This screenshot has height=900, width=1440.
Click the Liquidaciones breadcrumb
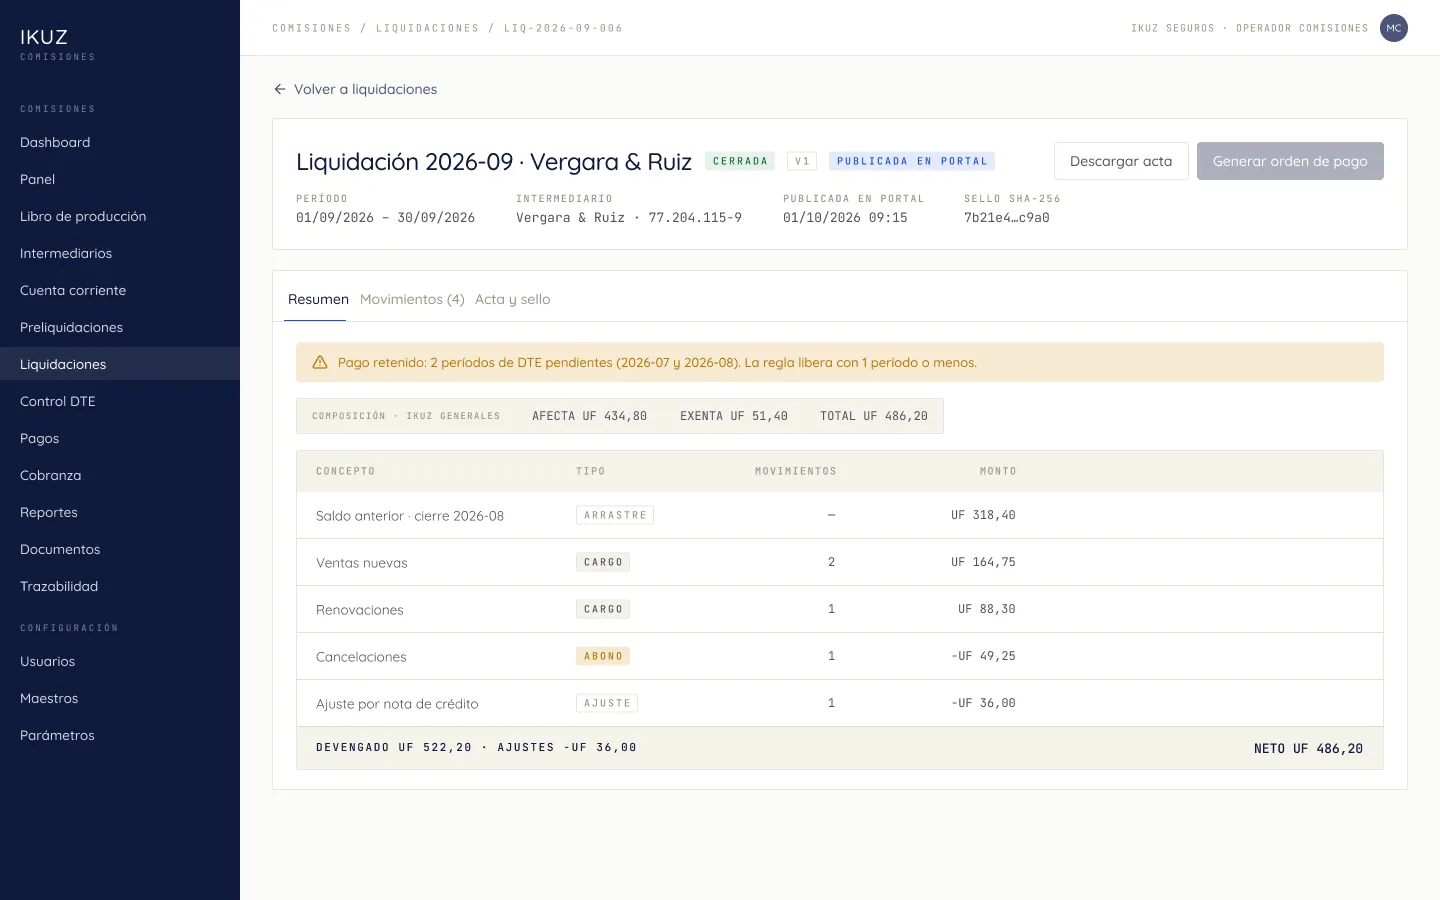(427, 28)
